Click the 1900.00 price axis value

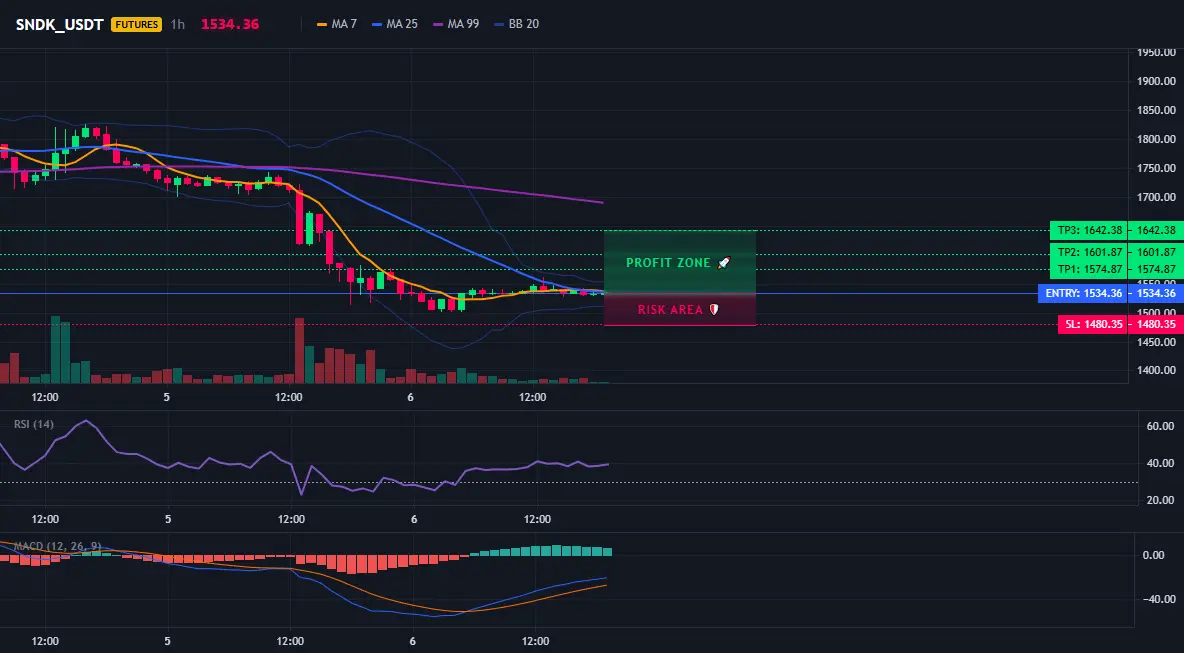1156,82
